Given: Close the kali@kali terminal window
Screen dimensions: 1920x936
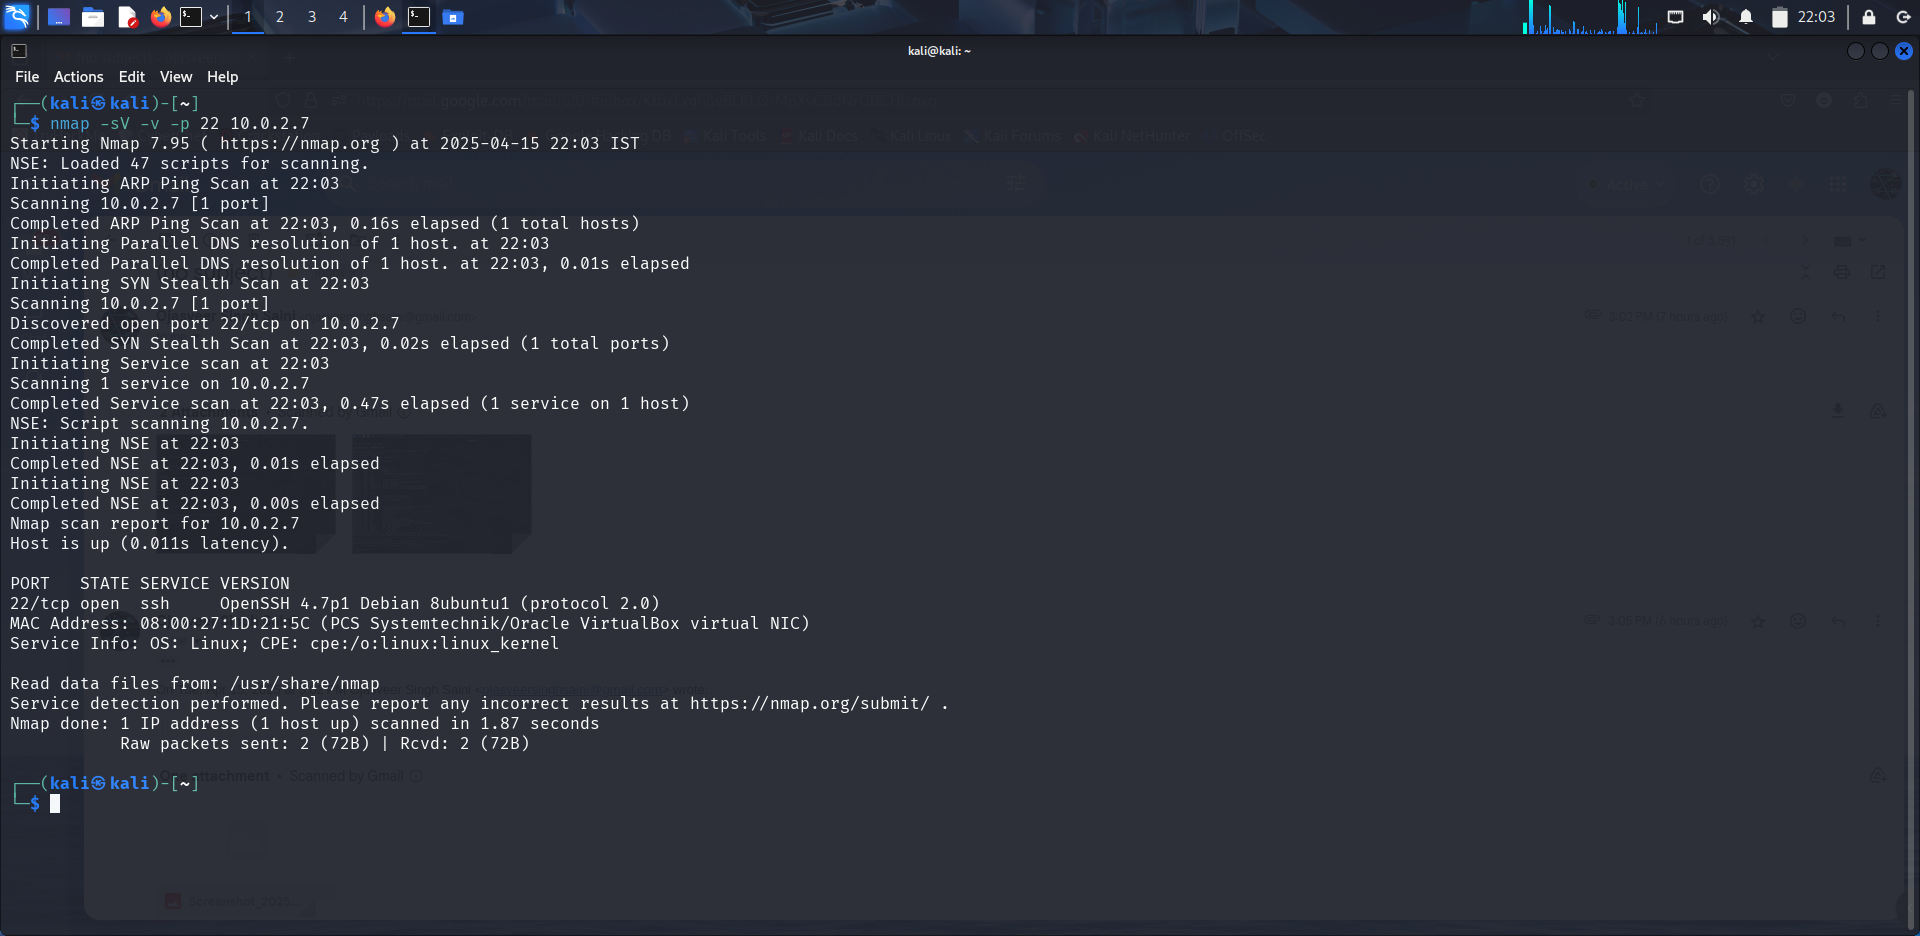Looking at the screenshot, I should (x=1904, y=51).
